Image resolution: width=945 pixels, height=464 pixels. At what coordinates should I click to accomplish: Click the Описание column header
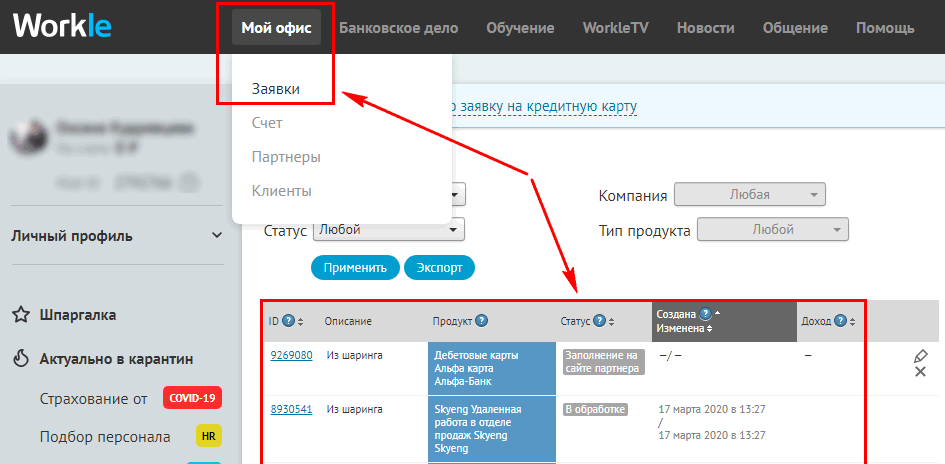(x=348, y=322)
